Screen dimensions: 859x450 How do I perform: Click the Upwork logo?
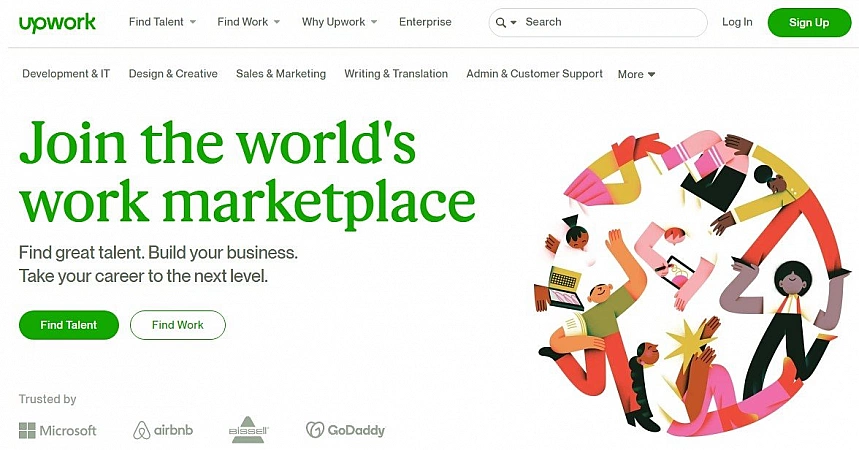tap(57, 23)
